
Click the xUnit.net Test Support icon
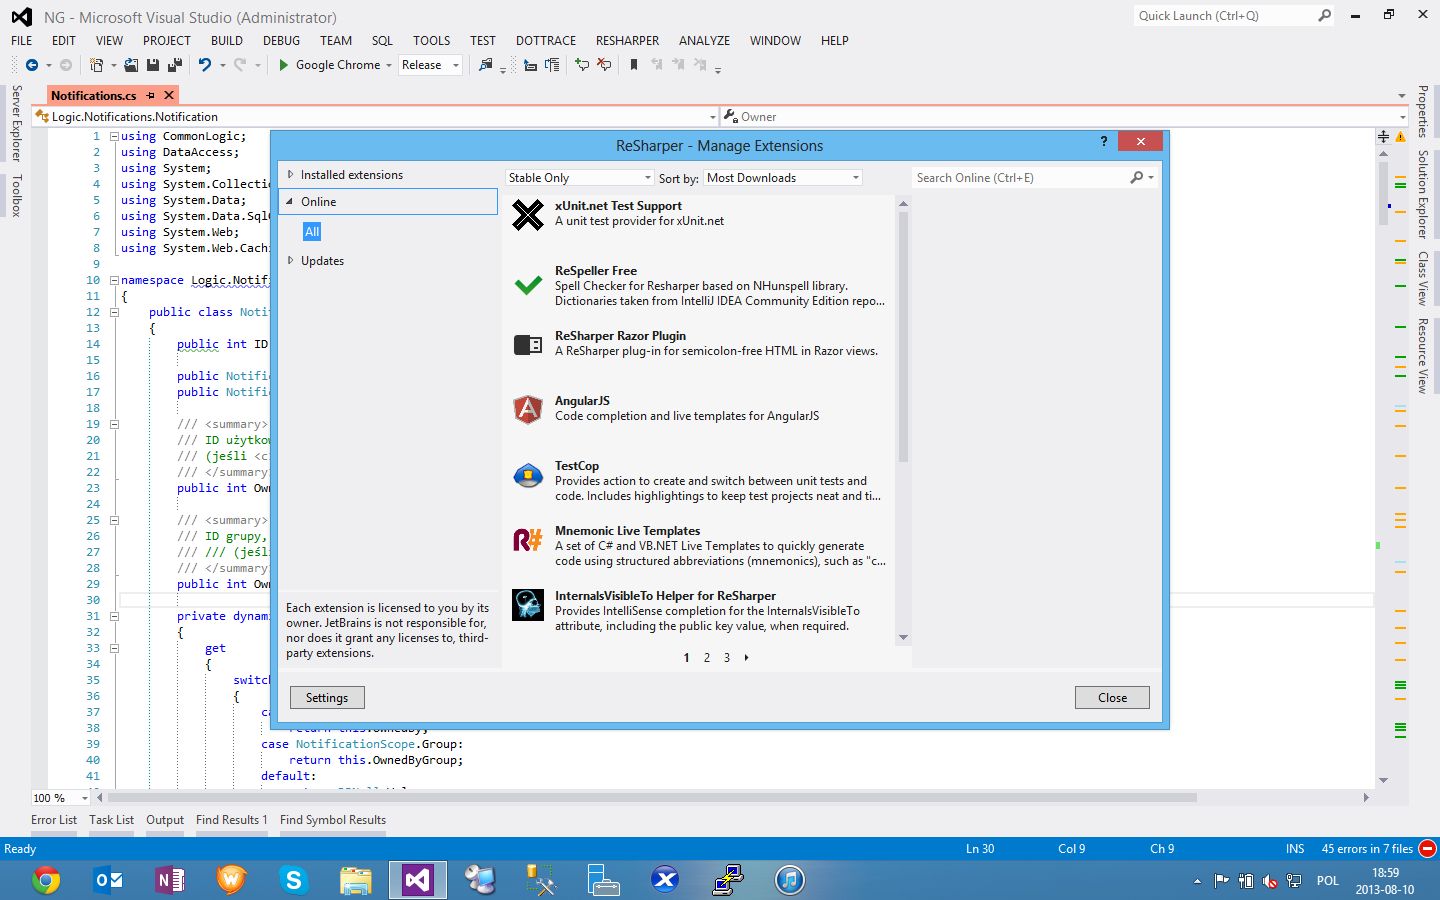pos(528,214)
